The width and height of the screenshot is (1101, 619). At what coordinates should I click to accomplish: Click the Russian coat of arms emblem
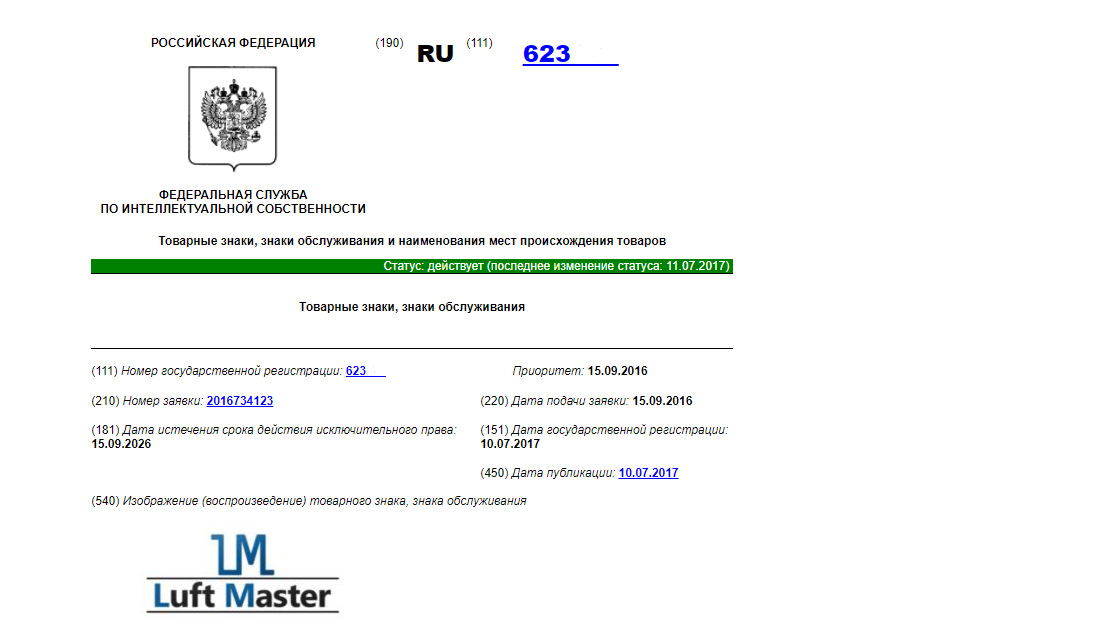pyautogui.click(x=232, y=118)
